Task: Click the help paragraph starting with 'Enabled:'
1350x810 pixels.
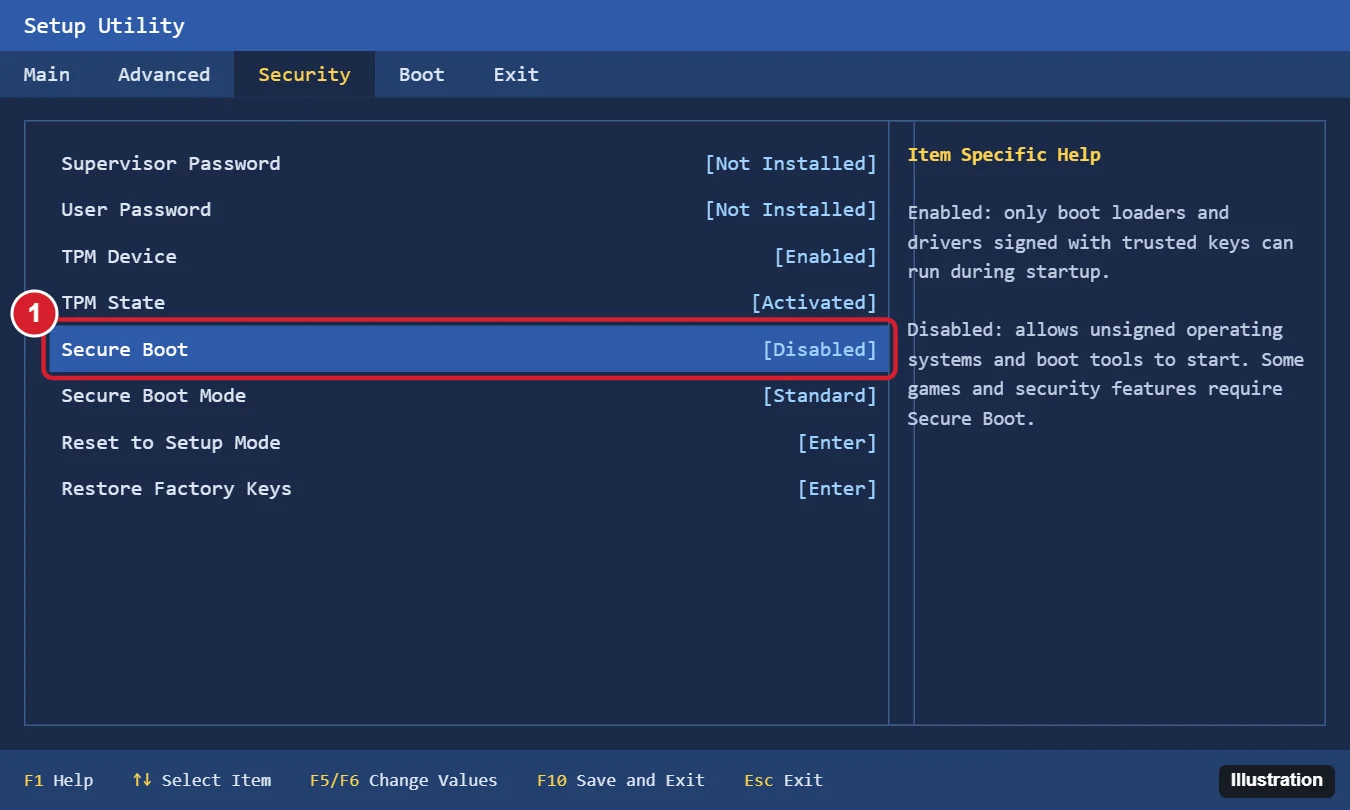Action: coord(1101,242)
